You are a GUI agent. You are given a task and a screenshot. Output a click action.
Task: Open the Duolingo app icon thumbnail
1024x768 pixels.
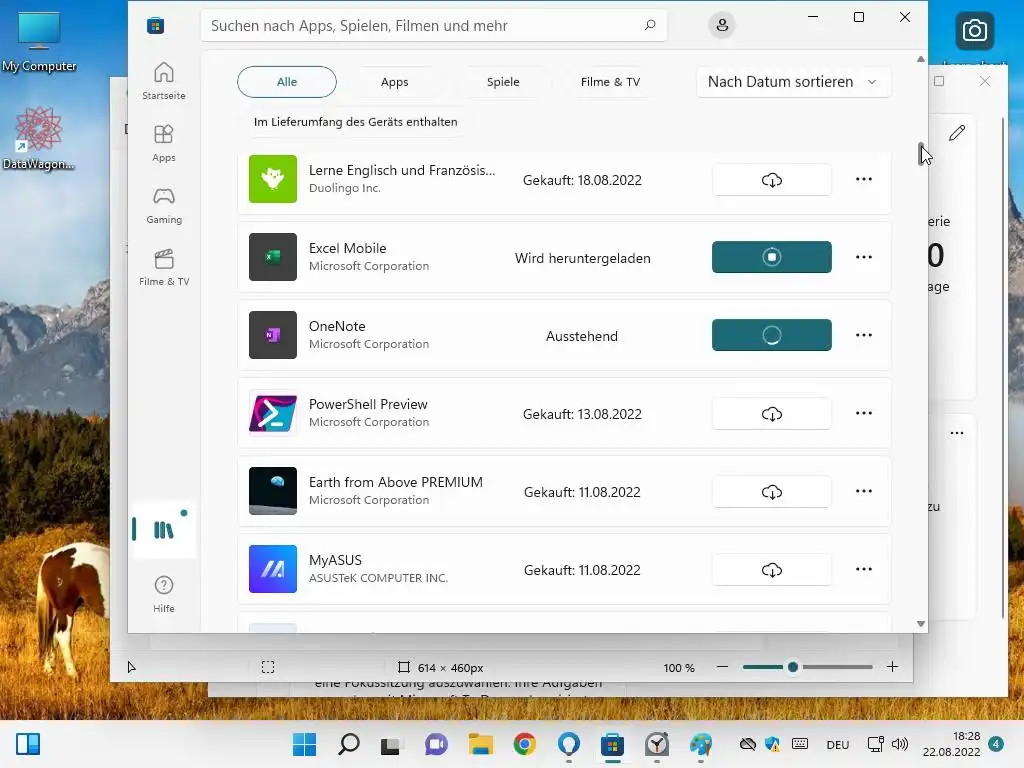[x=273, y=179]
